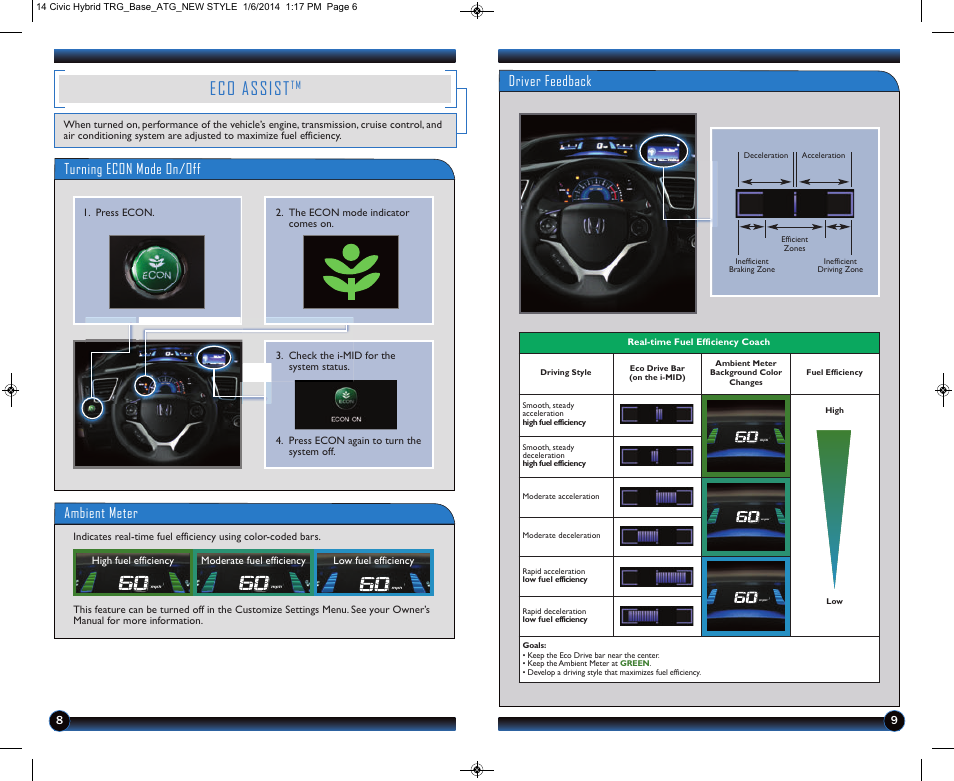This screenshot has height=781, width=954.
Task: Click the Driving Style column header
Action: (x=566, y=372)
